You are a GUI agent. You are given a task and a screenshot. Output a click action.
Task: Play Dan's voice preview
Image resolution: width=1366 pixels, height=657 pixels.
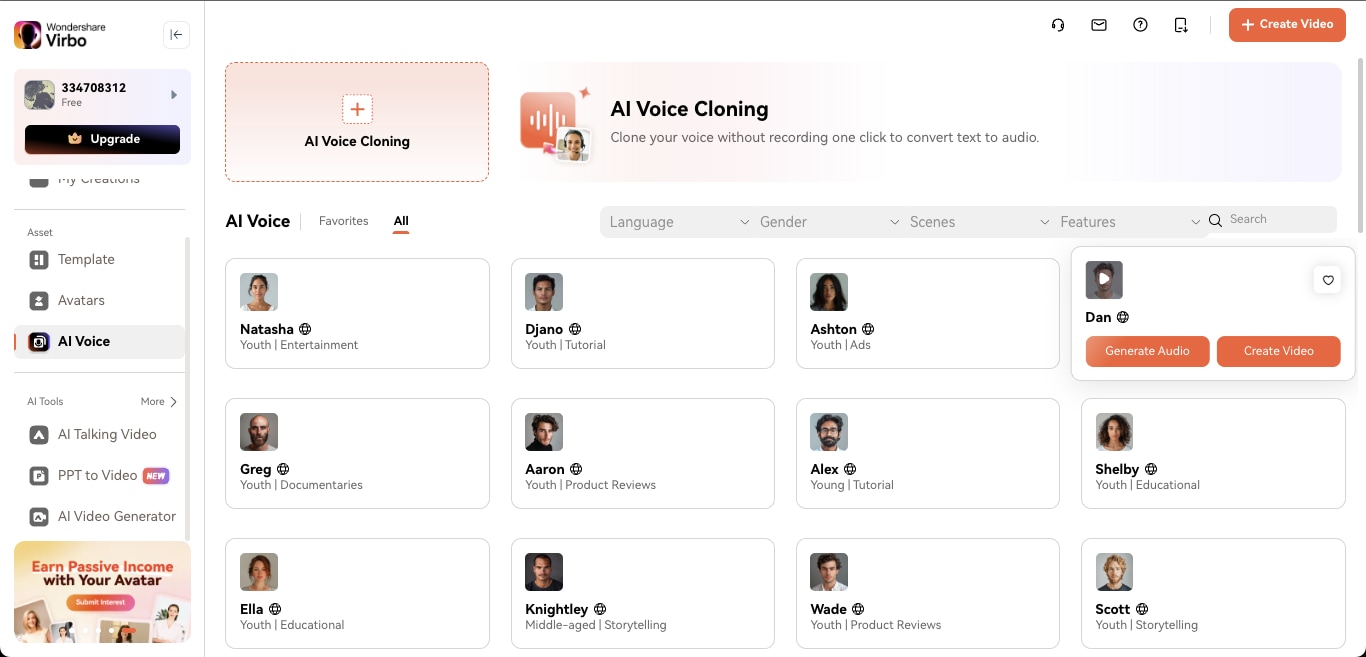point(1104,280)
